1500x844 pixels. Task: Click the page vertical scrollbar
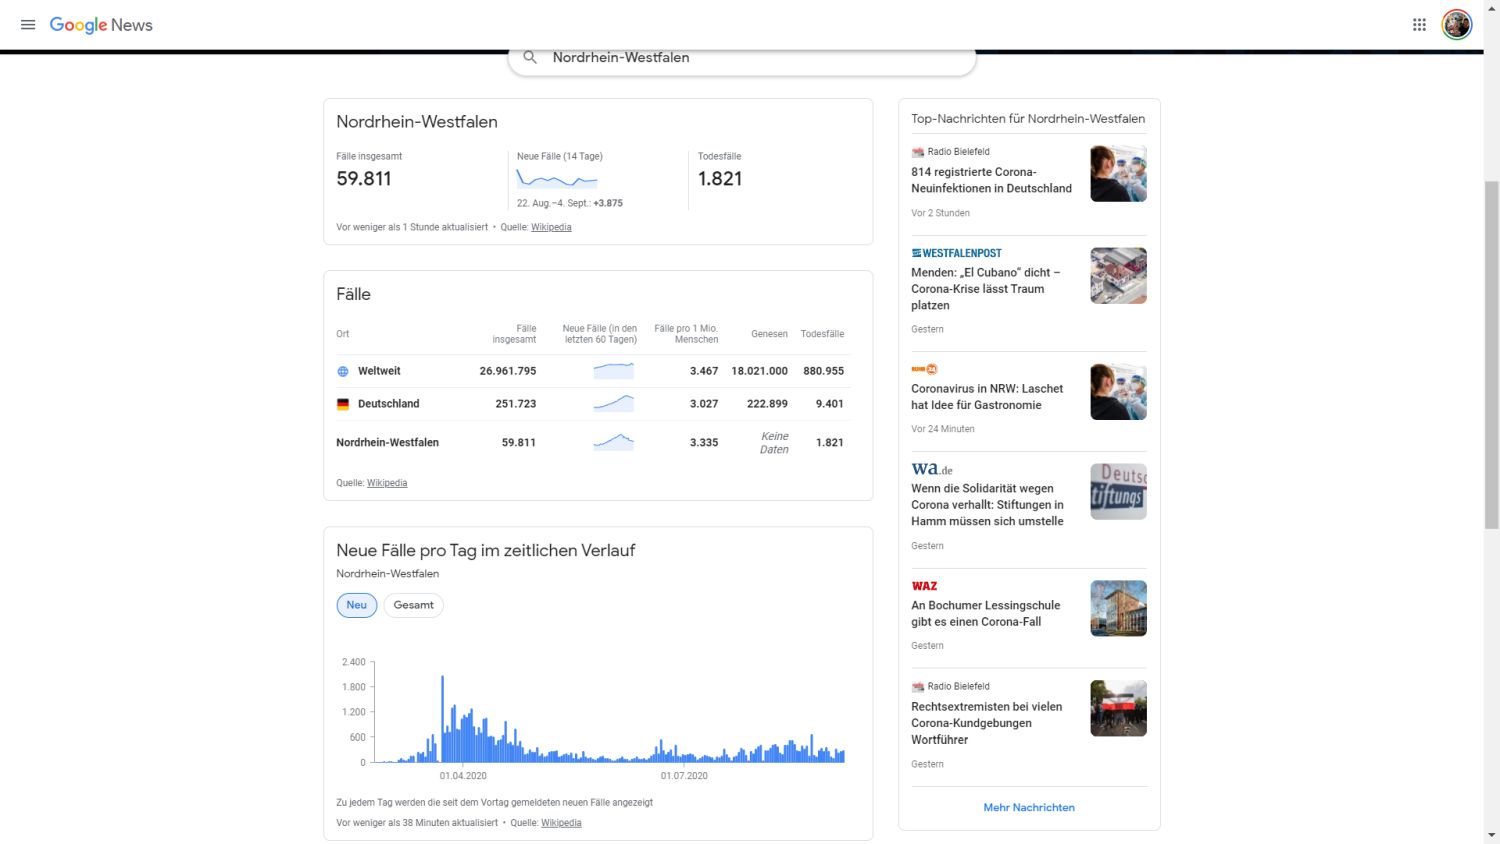(1491, 350)
